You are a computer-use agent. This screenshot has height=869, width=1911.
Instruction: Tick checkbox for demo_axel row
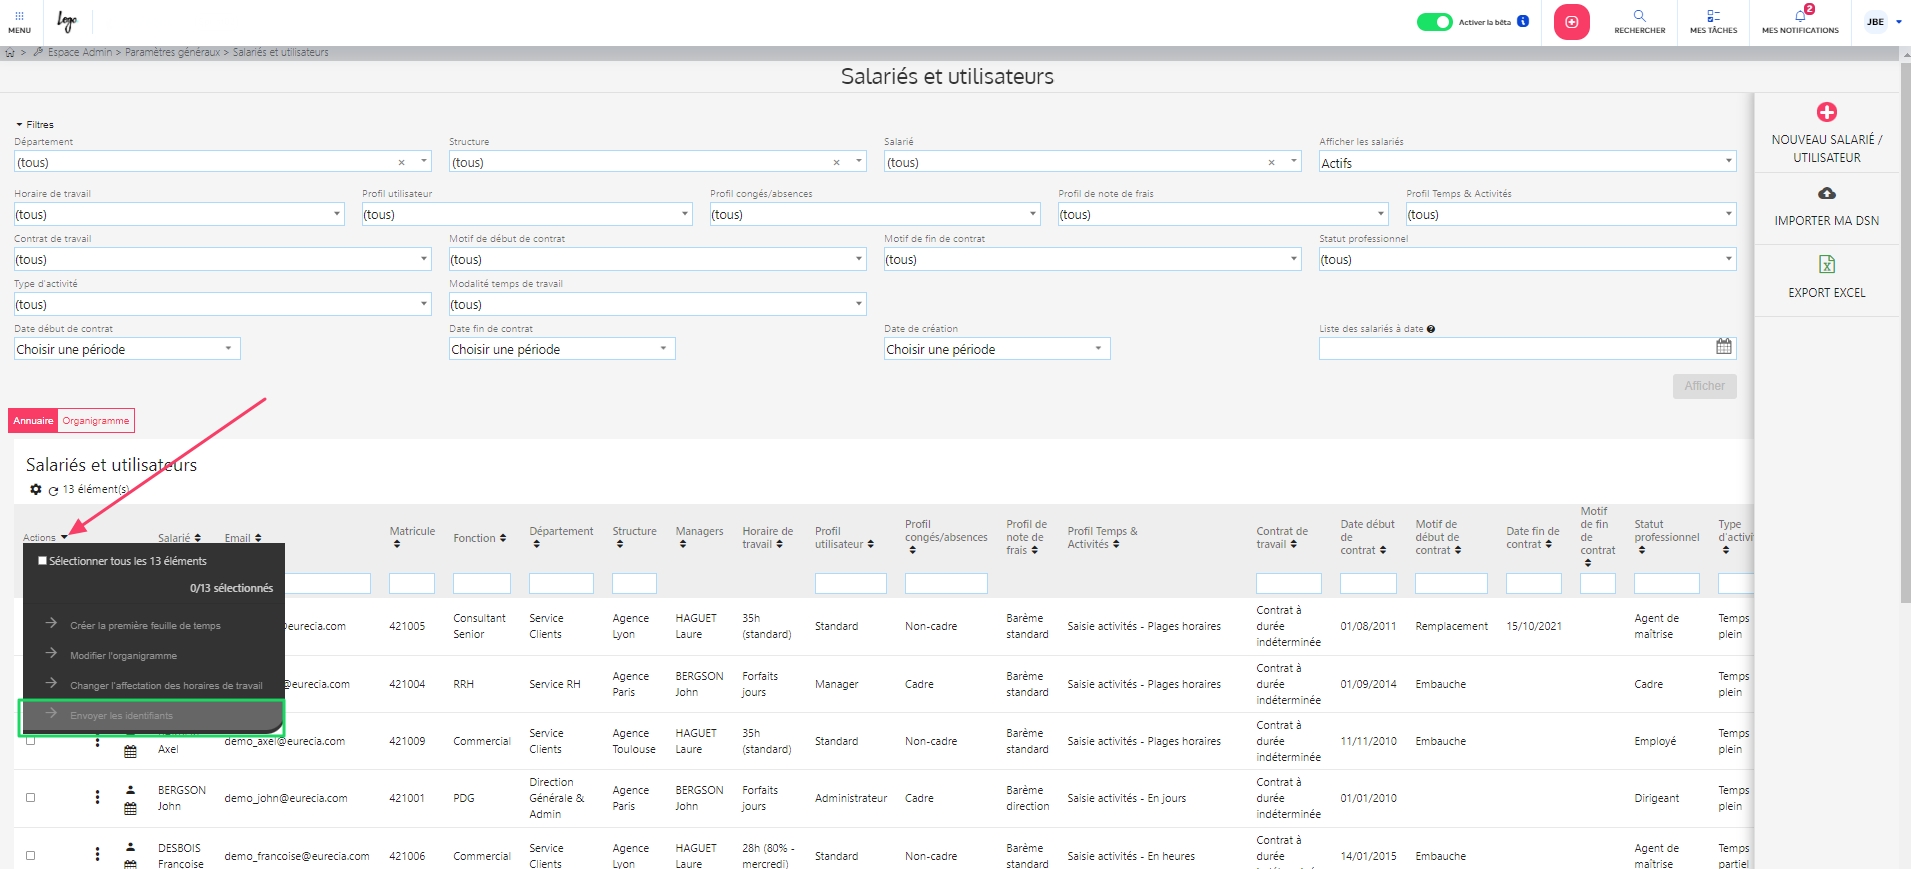(30, 741)
